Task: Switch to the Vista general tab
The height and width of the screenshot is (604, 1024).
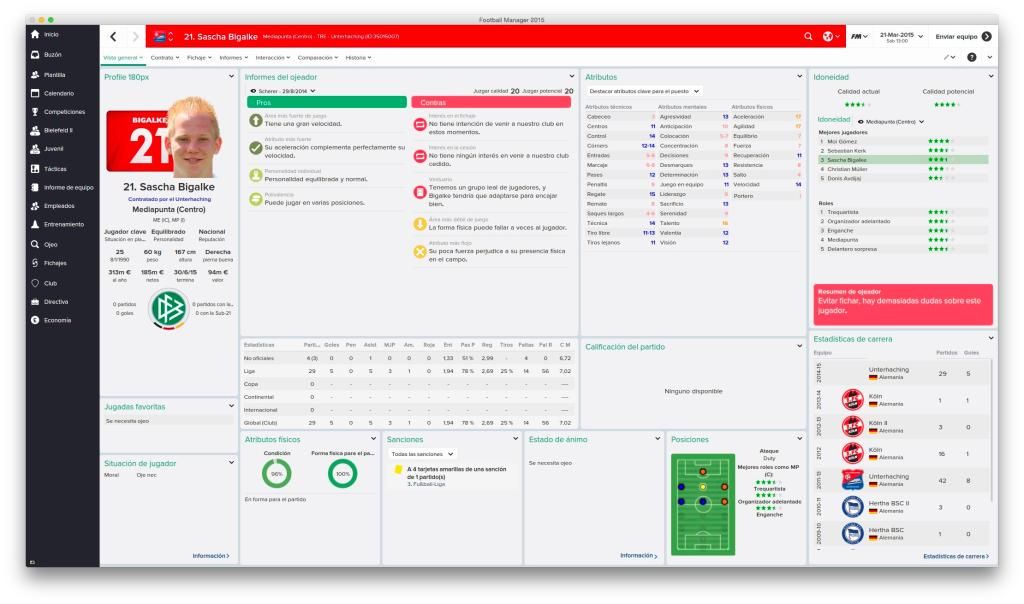Action: click(x=123, y=57)
